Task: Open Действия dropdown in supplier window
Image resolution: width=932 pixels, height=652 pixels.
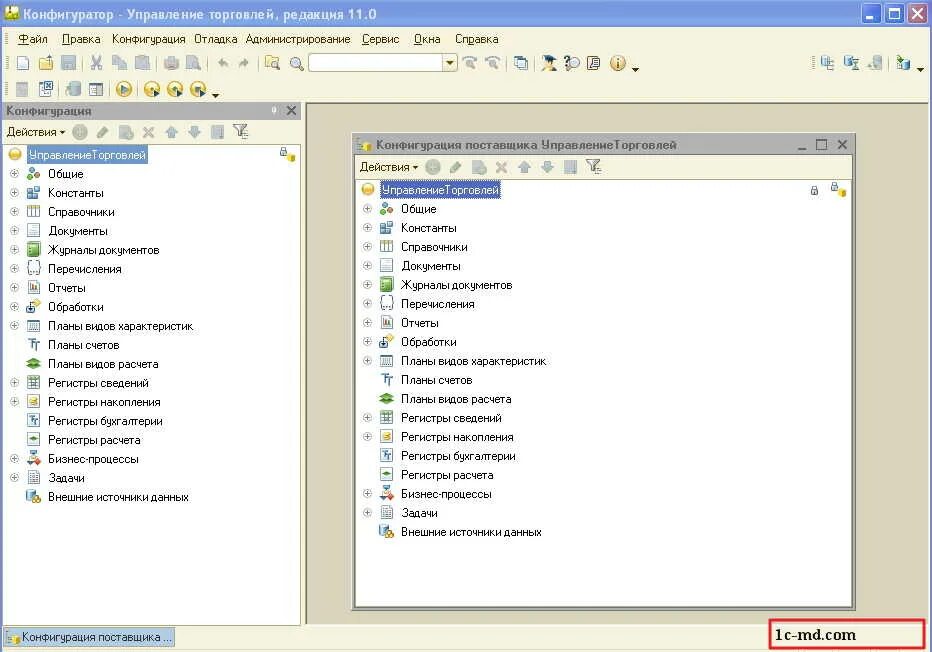Action: pos(389,167)
